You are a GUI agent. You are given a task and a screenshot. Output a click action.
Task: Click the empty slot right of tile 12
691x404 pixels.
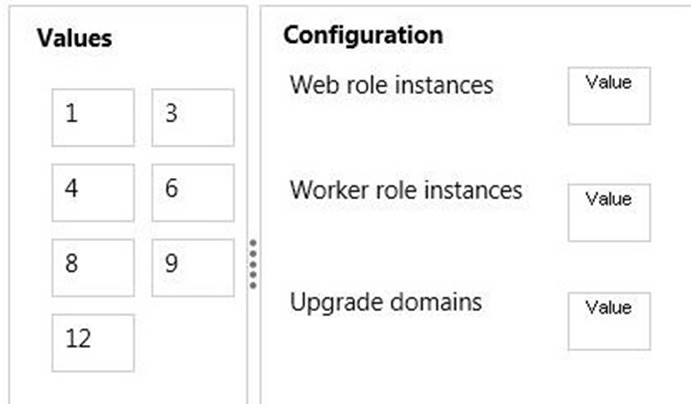(193, 342)
